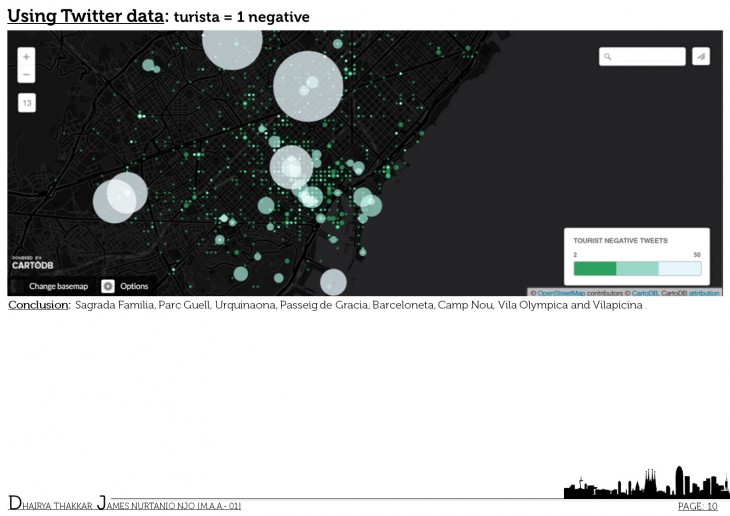Follow the CartoDB attribution link
Image resolution: width=730 pixels, height=516 pixels.
[x=645, y=293]
